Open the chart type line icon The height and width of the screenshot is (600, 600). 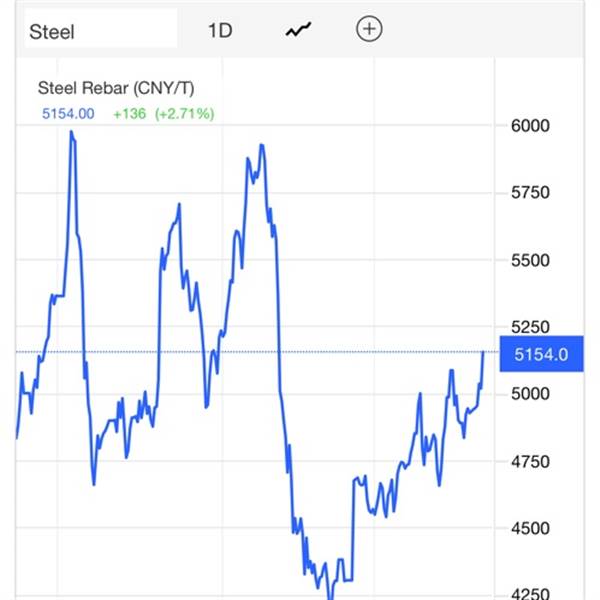[x=297, y=30]
